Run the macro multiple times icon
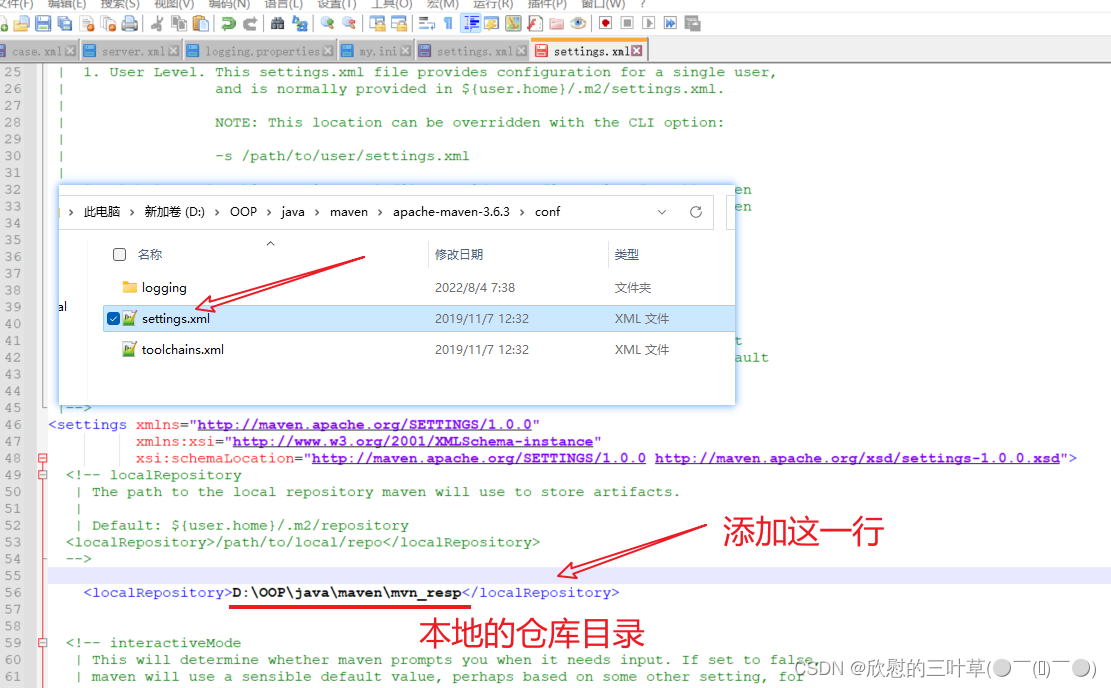 (x=670, y=23)
